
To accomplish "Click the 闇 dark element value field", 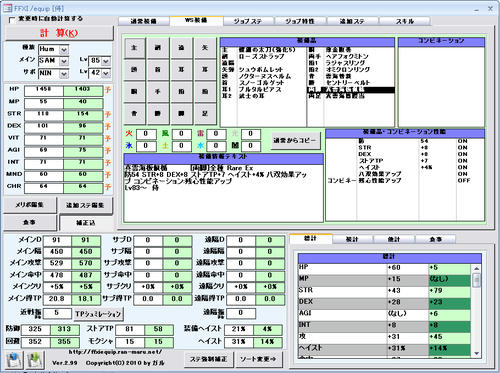I will pos(251,146).
